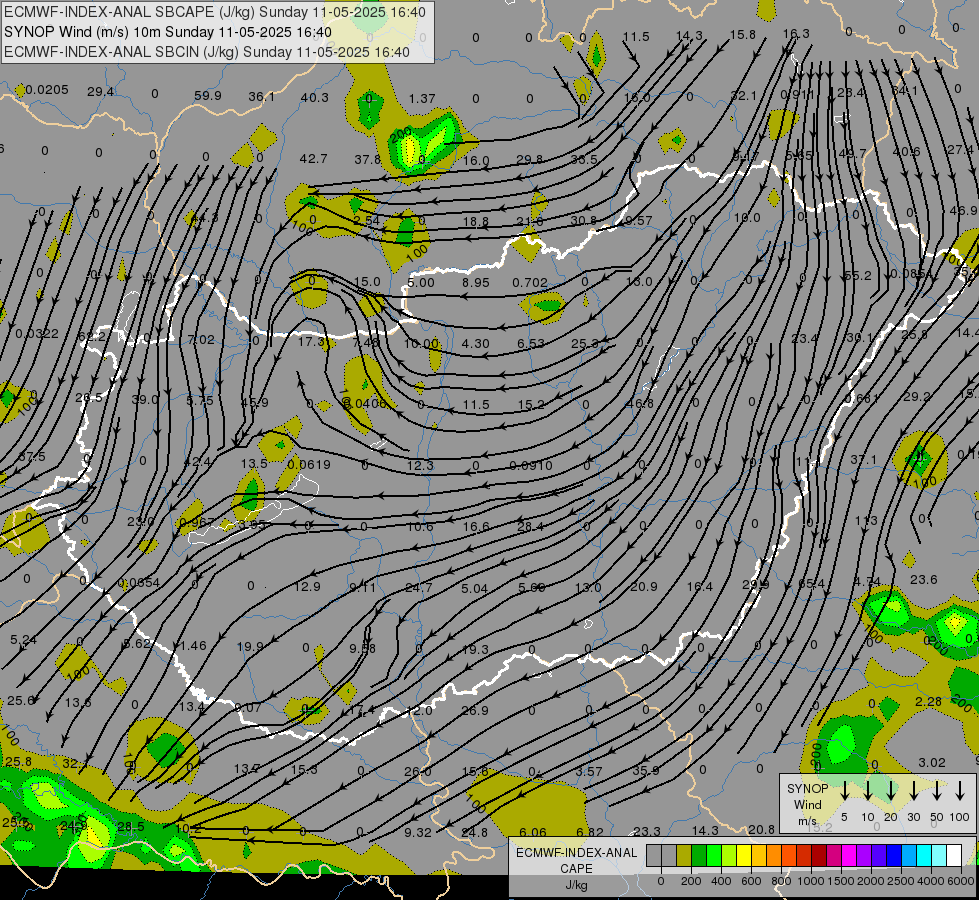Choose the deep blue CAPE legend swatch
979x900 pixels.
click(x=894, y=855)
